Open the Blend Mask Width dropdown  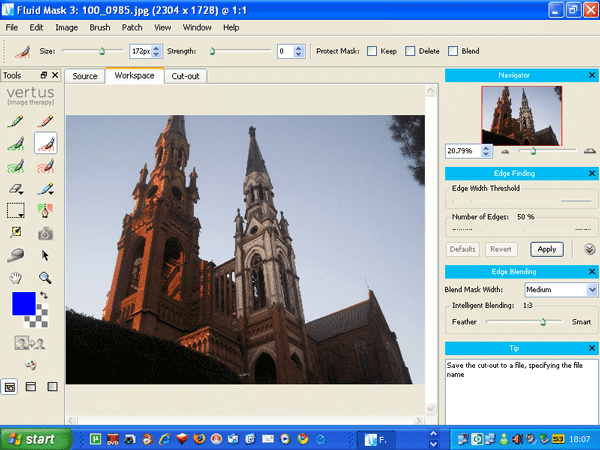[x=590, y=289]
